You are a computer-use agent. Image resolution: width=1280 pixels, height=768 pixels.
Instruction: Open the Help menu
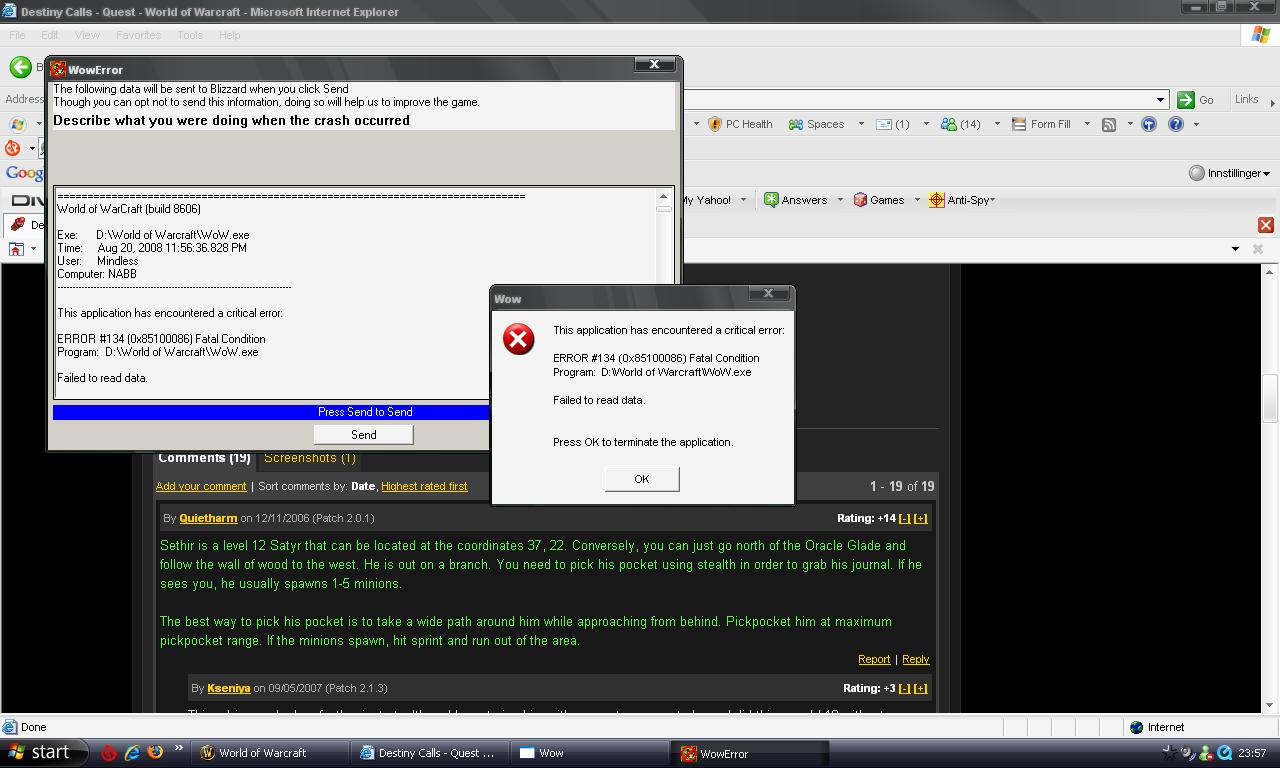click(229, 35)
